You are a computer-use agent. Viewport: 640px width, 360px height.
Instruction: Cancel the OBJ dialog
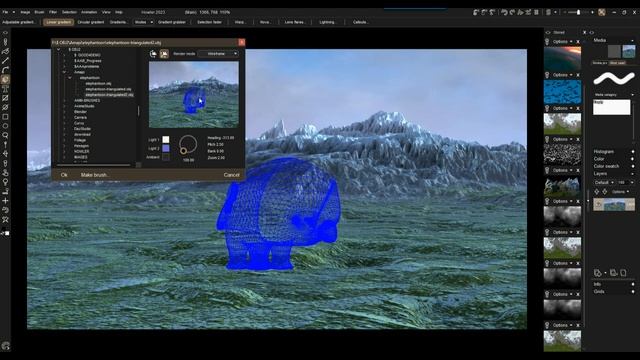(x=231, y=175)
